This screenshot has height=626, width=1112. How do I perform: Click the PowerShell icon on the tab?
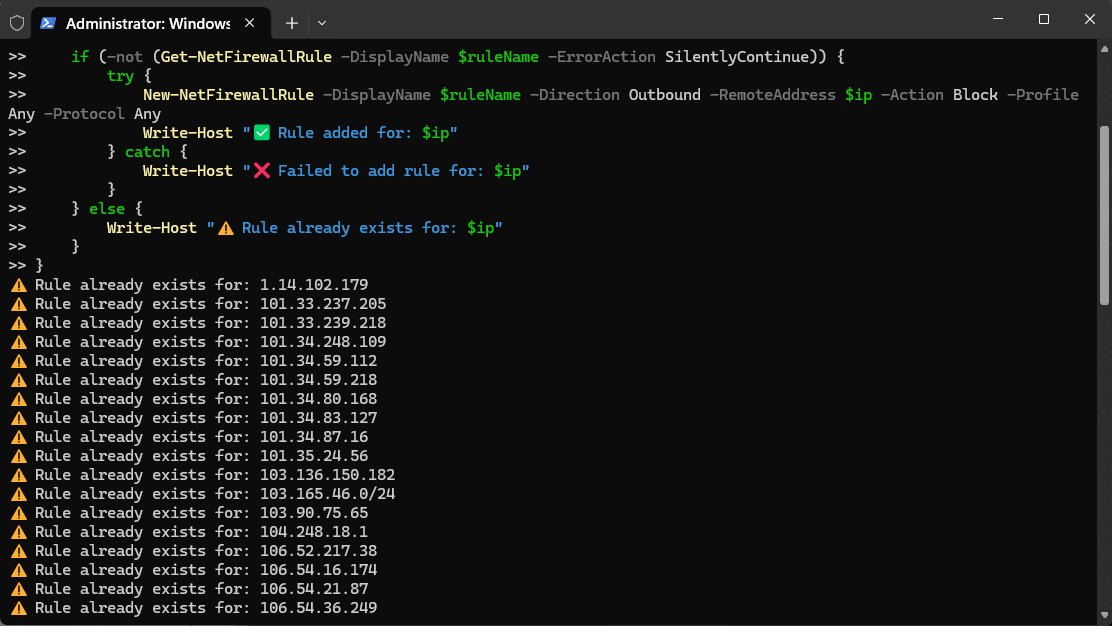48,22
